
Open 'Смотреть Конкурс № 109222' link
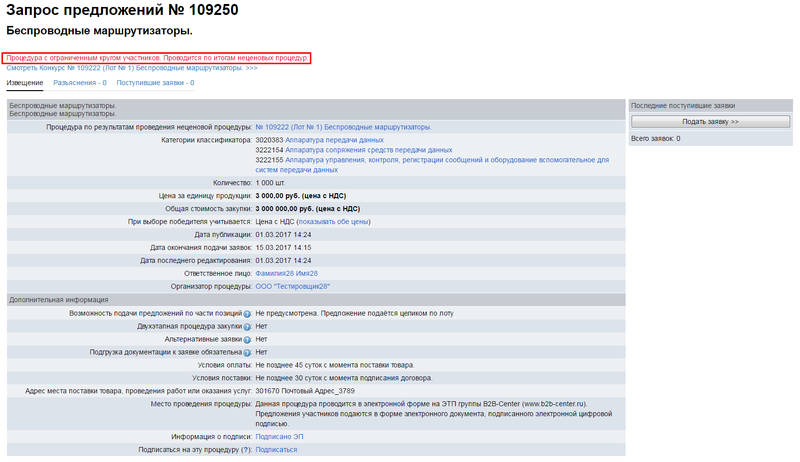[132, 68]
